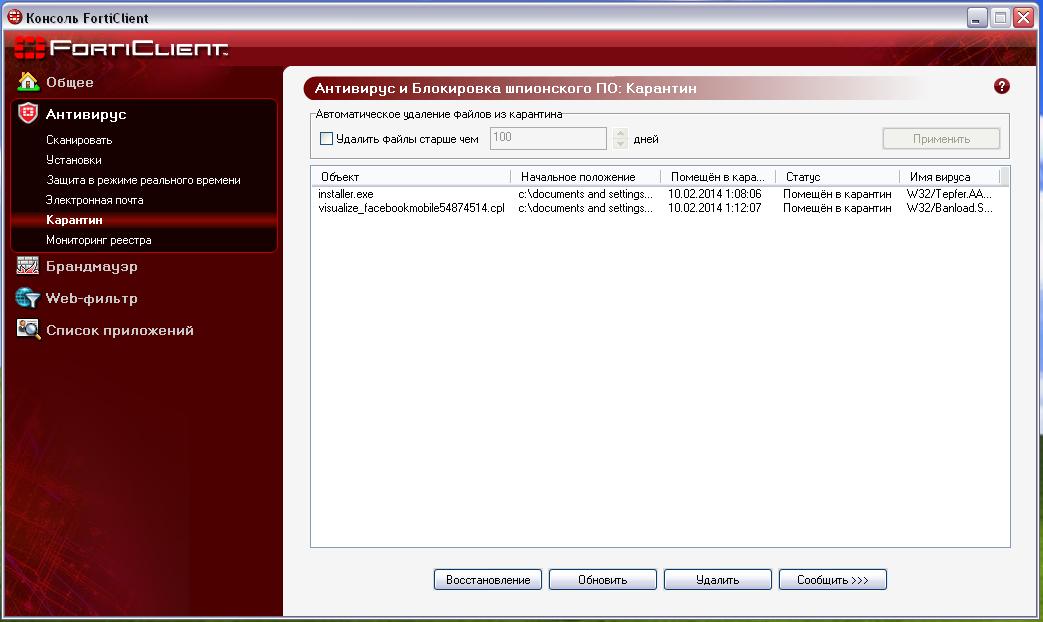Sort by Помещён в кара... column header
The height and width of the screenshot is (622, 1043).
(718, 176)
